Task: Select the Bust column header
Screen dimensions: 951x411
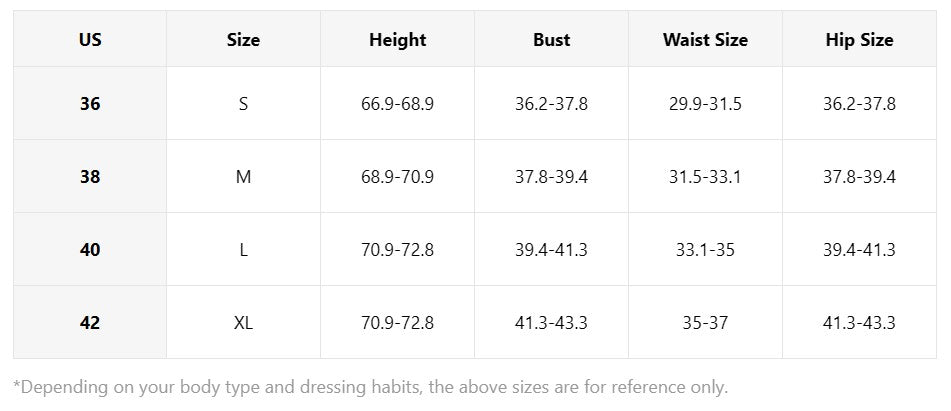Action: [x=551, y=39]
